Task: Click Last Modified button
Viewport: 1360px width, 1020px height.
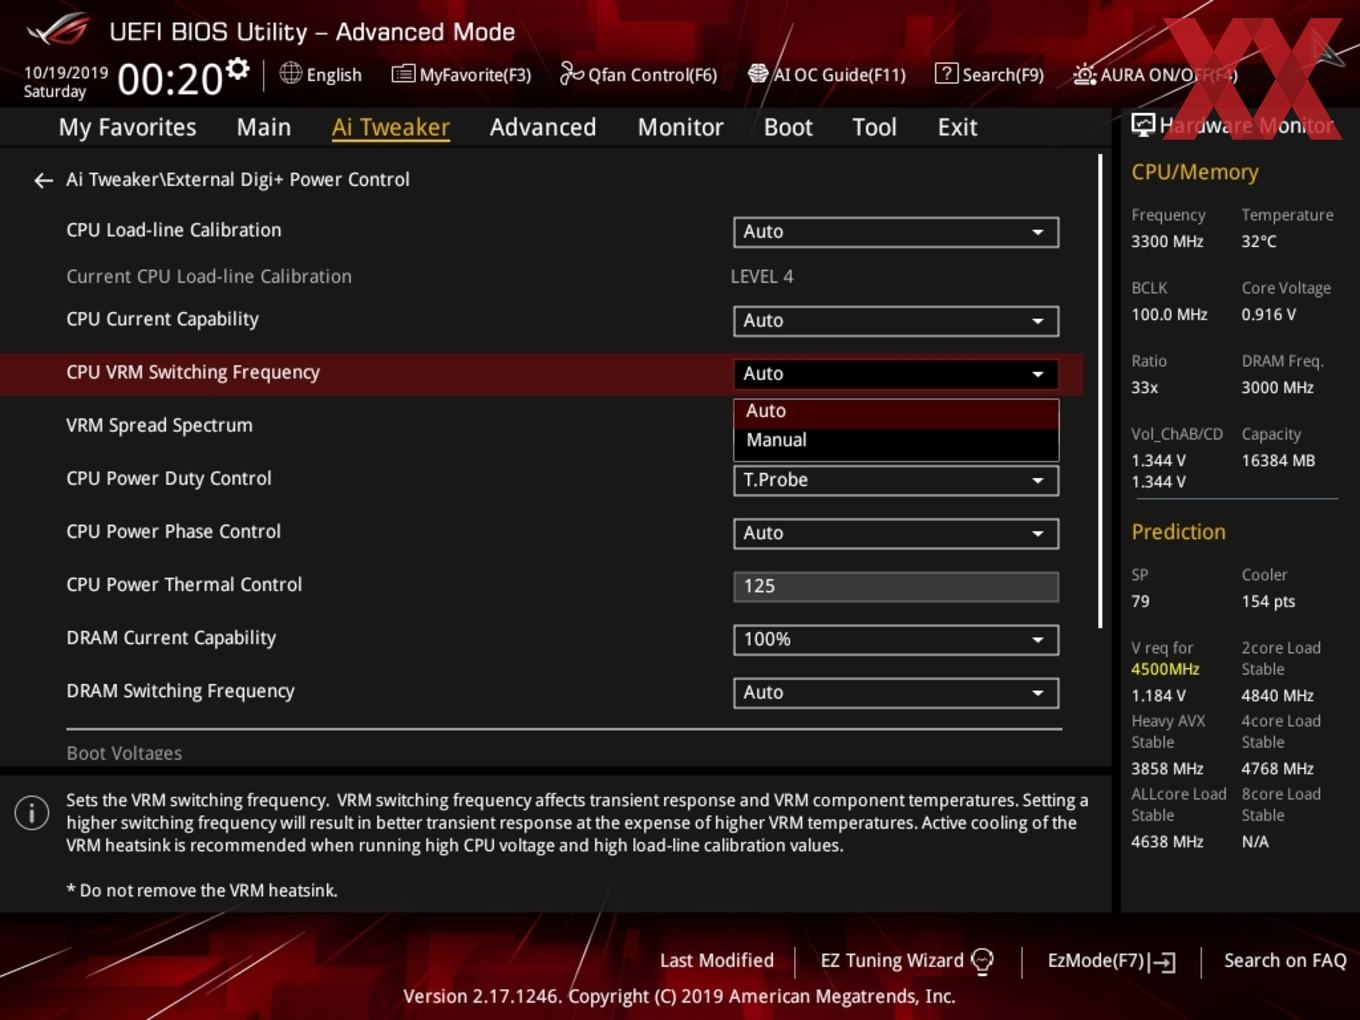Action: 716,961
